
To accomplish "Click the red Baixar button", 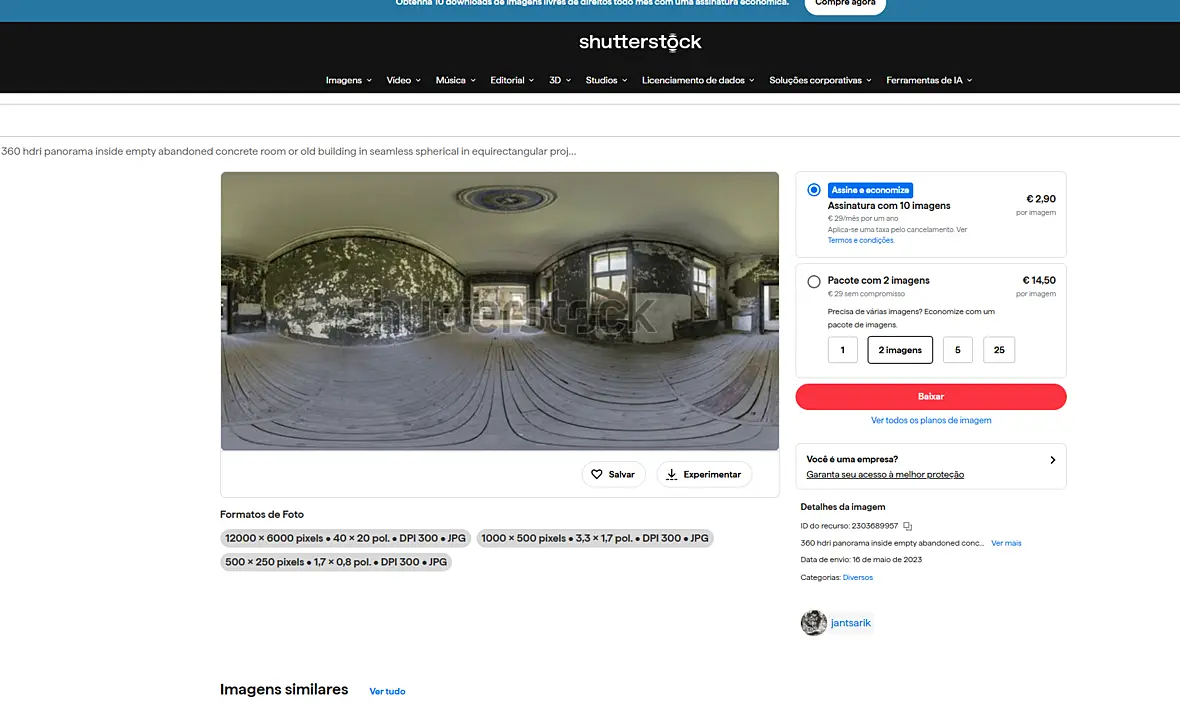I will click(x=931, y=397).
